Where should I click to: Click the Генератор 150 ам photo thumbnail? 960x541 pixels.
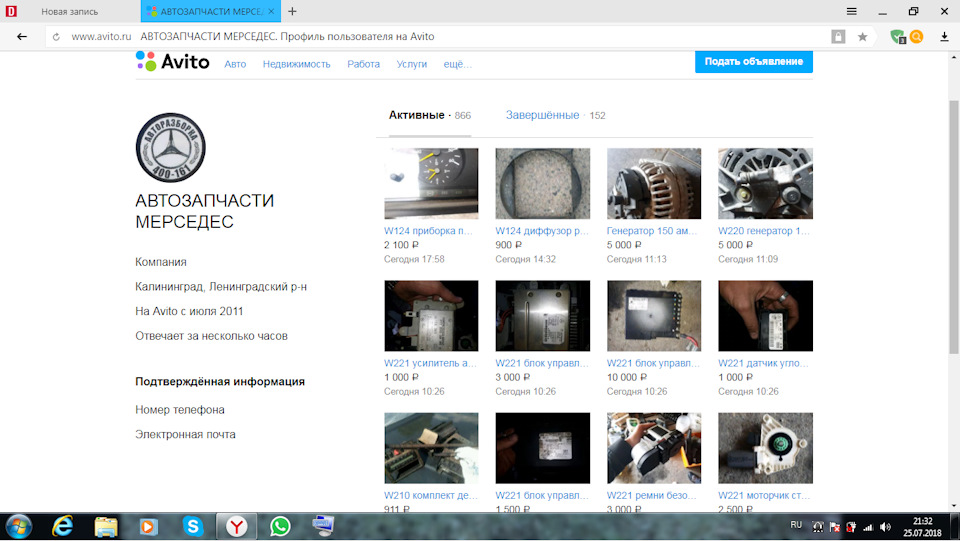(x=654, y=184)
